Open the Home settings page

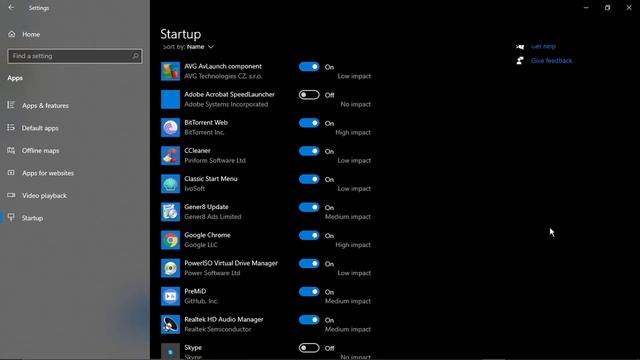click(31, 34)
